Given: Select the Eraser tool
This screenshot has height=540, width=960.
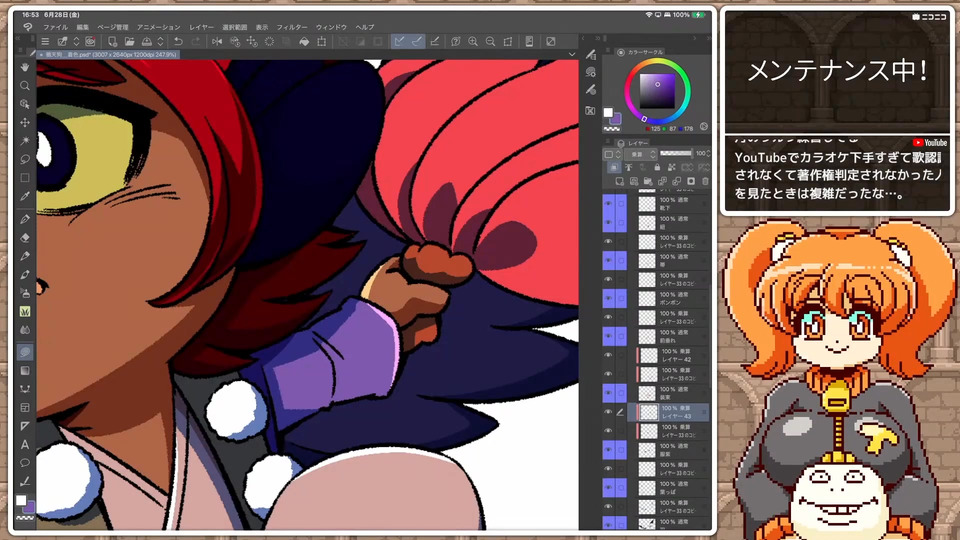Looking at the screenshot, I should [25, 238].
